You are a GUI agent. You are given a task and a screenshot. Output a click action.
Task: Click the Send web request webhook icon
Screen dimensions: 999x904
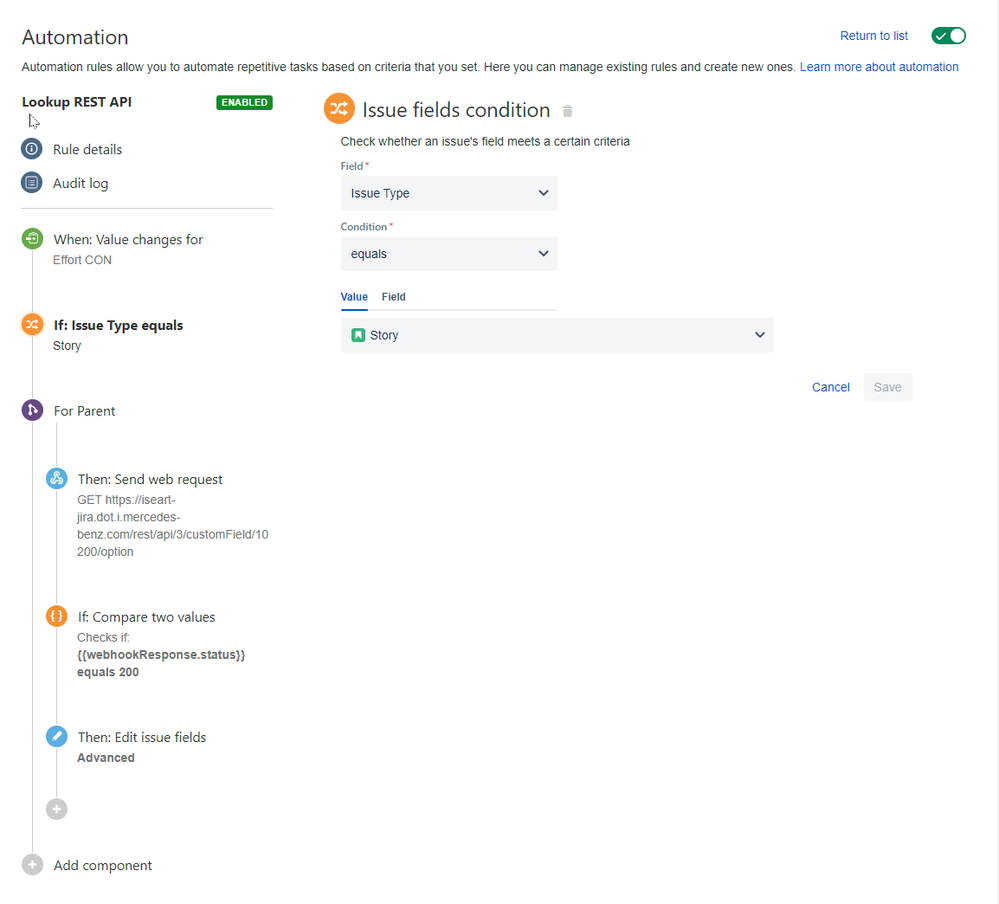57,478
